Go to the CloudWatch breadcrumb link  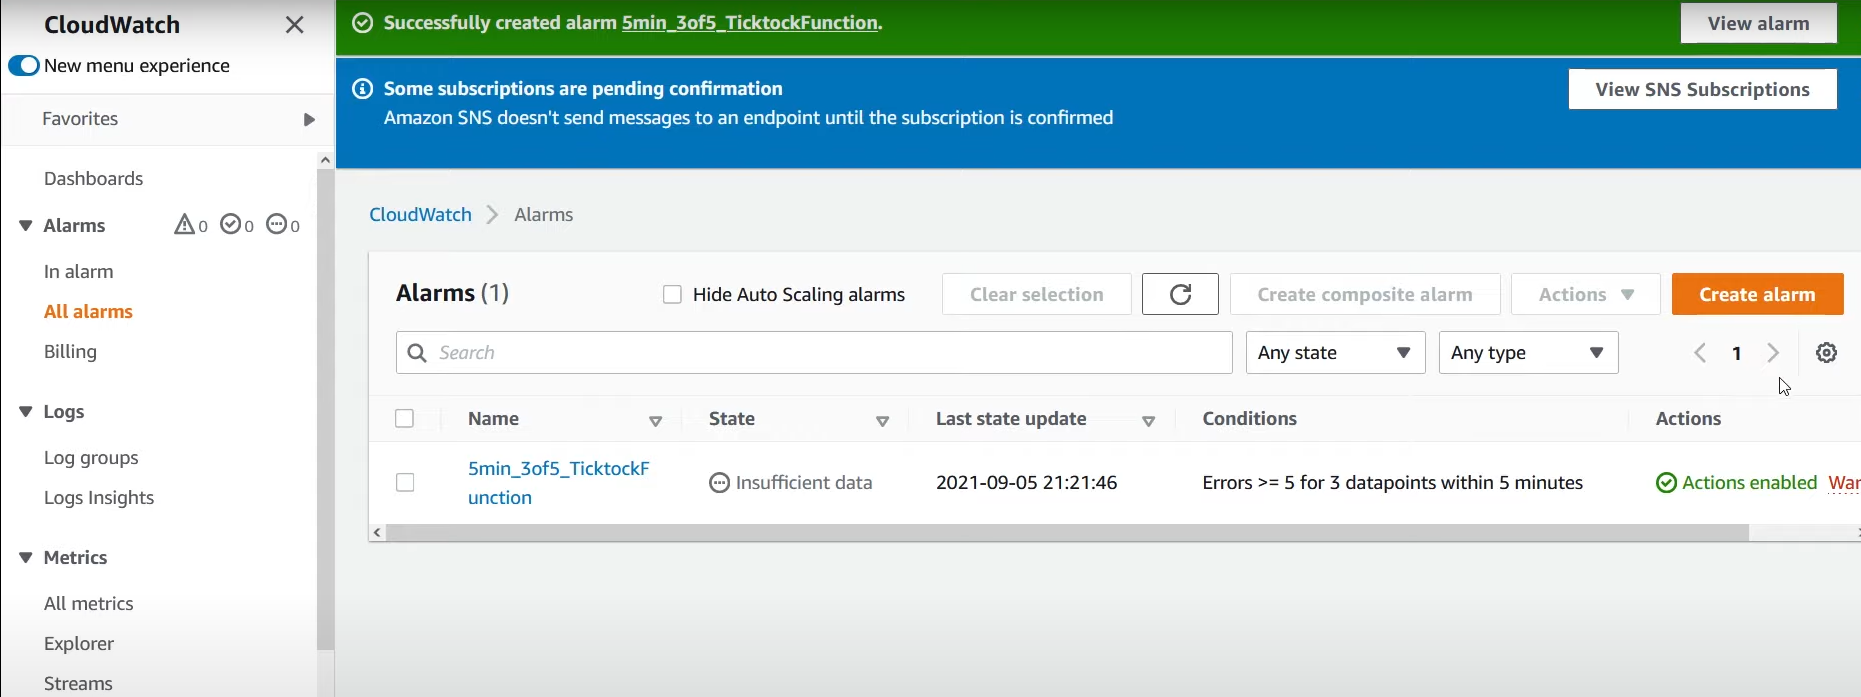click(x=420, y=215)
